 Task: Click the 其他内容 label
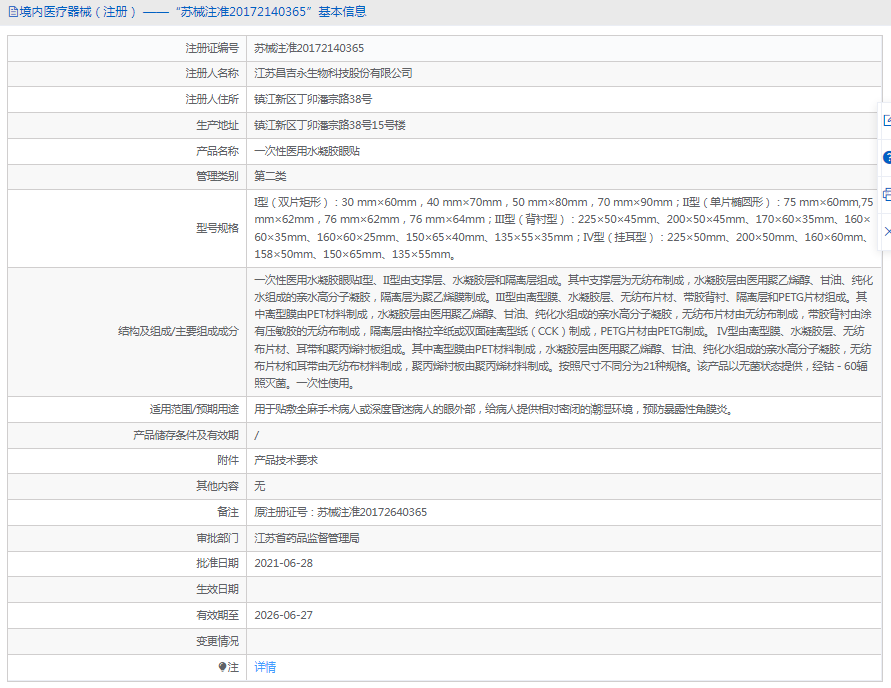coord(218,486)
